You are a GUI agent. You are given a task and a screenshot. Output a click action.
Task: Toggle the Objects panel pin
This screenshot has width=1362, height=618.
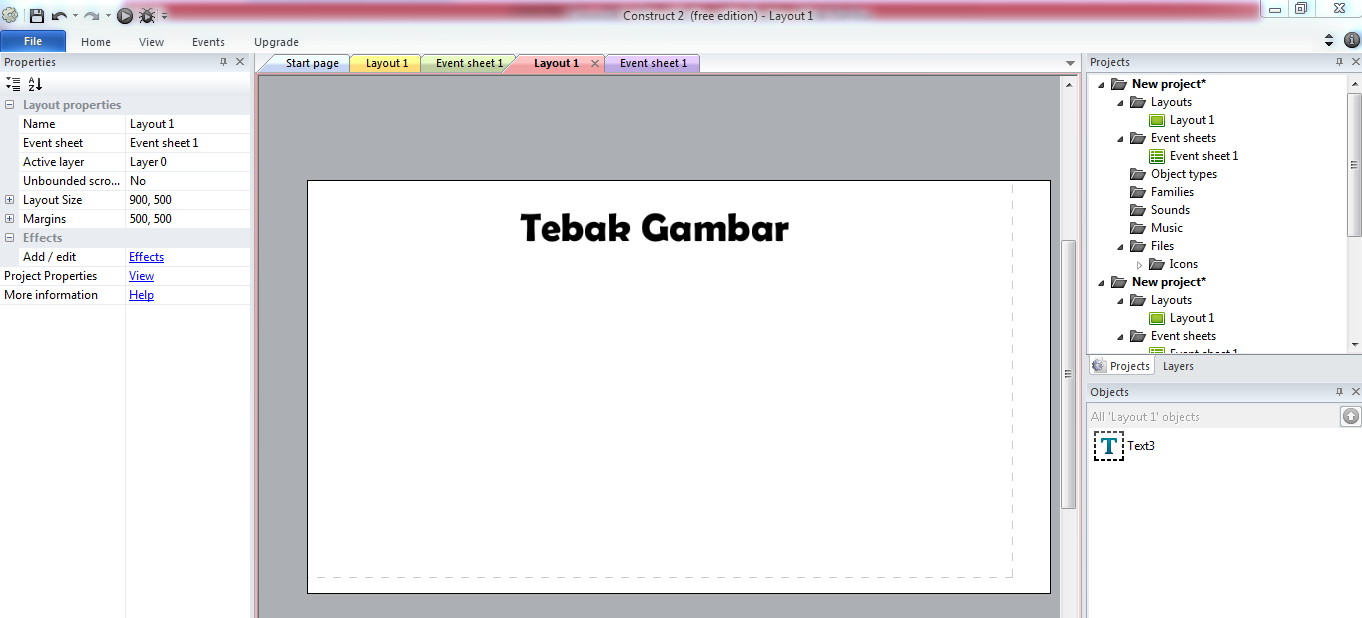tap(1339, 392)
